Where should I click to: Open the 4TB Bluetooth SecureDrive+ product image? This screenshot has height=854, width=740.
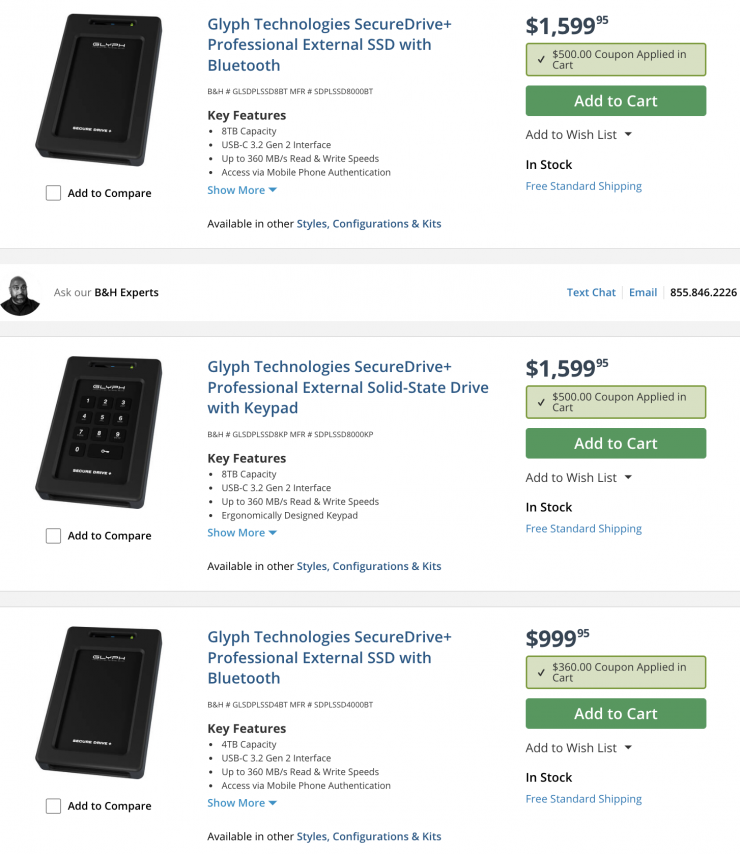[x=98, y=702]
